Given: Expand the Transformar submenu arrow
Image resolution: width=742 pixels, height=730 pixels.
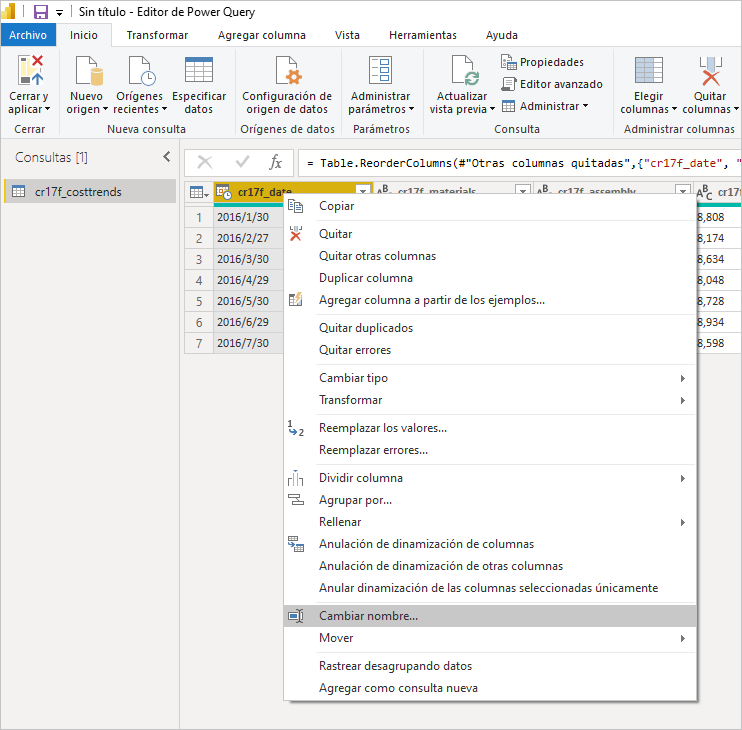Looking at the screenshot, I should 682,400.
